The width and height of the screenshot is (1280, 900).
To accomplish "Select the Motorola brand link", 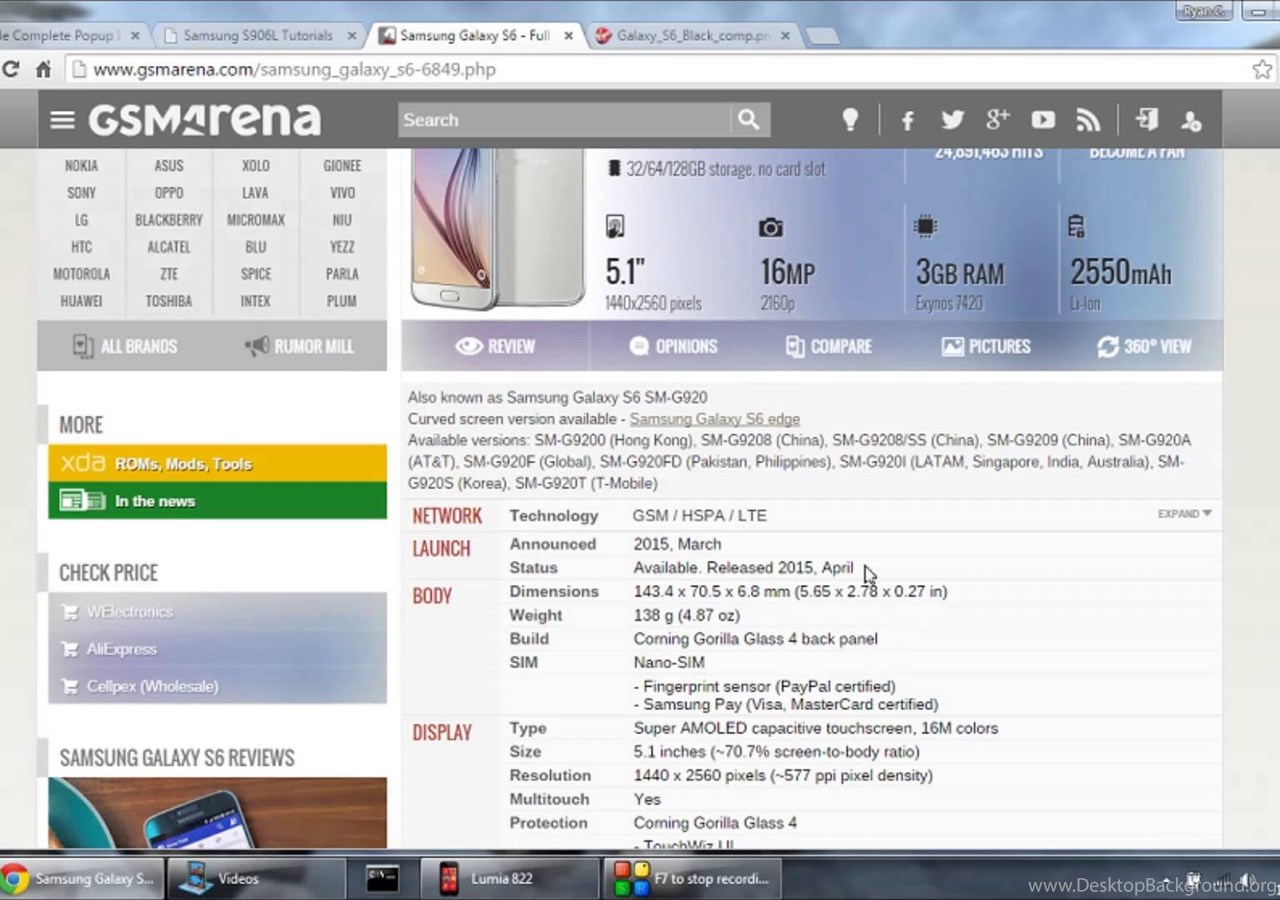I will [82, 274].
